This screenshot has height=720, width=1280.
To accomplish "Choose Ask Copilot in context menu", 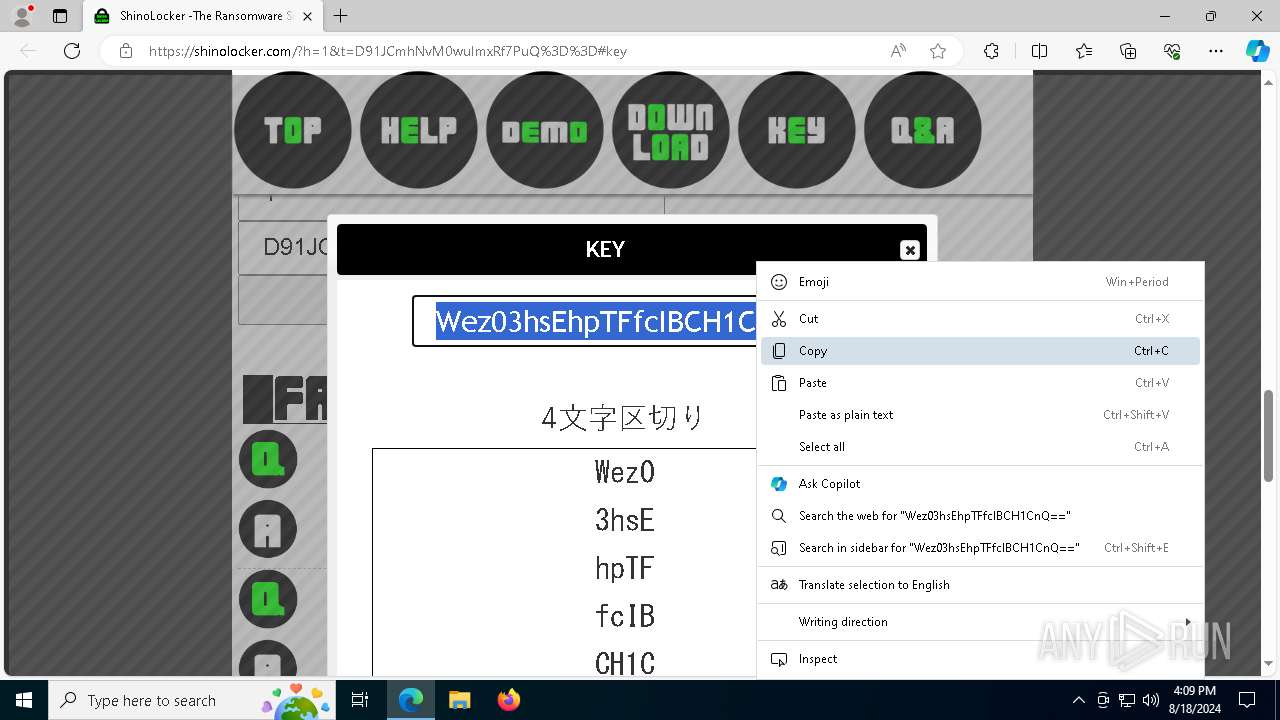I will 980,484.
